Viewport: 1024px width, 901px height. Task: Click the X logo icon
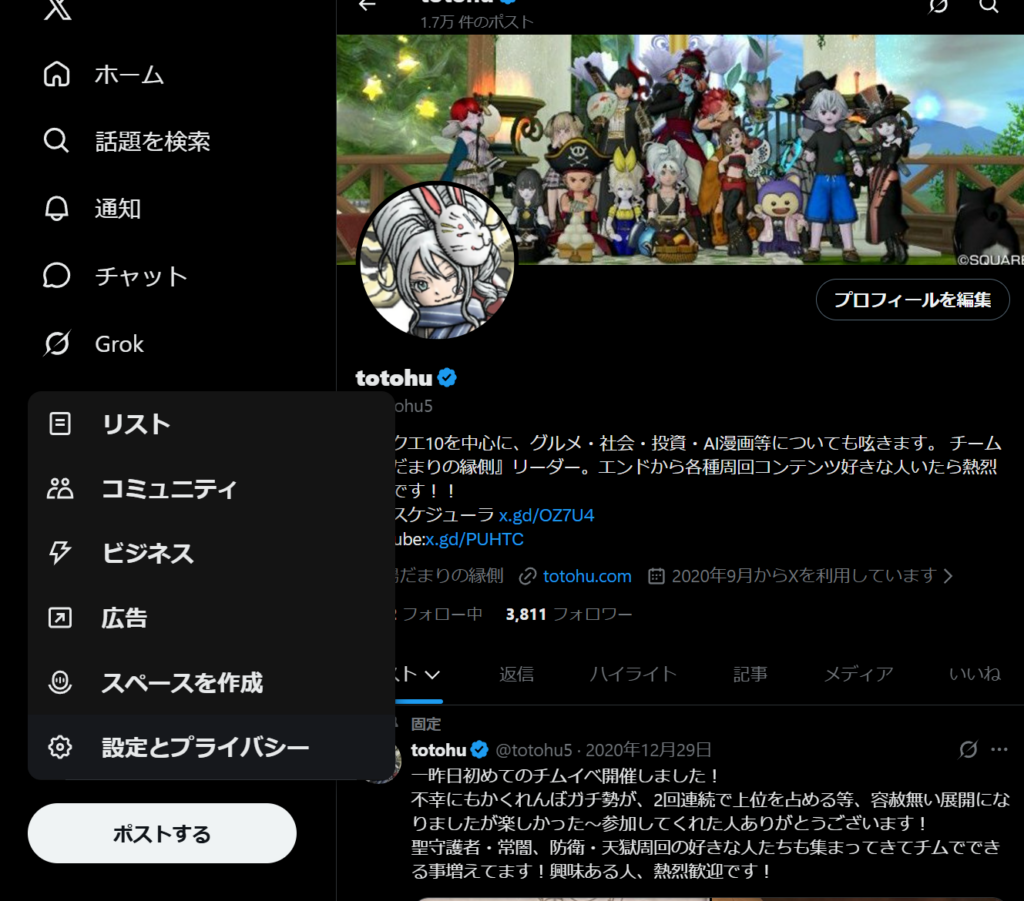pyautogui.click(x=57, y=8)
